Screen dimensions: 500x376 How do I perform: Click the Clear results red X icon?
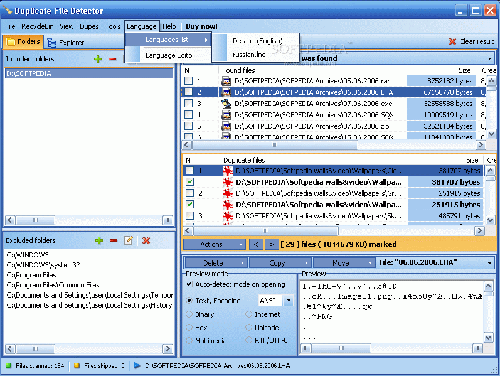pos(452,41)
